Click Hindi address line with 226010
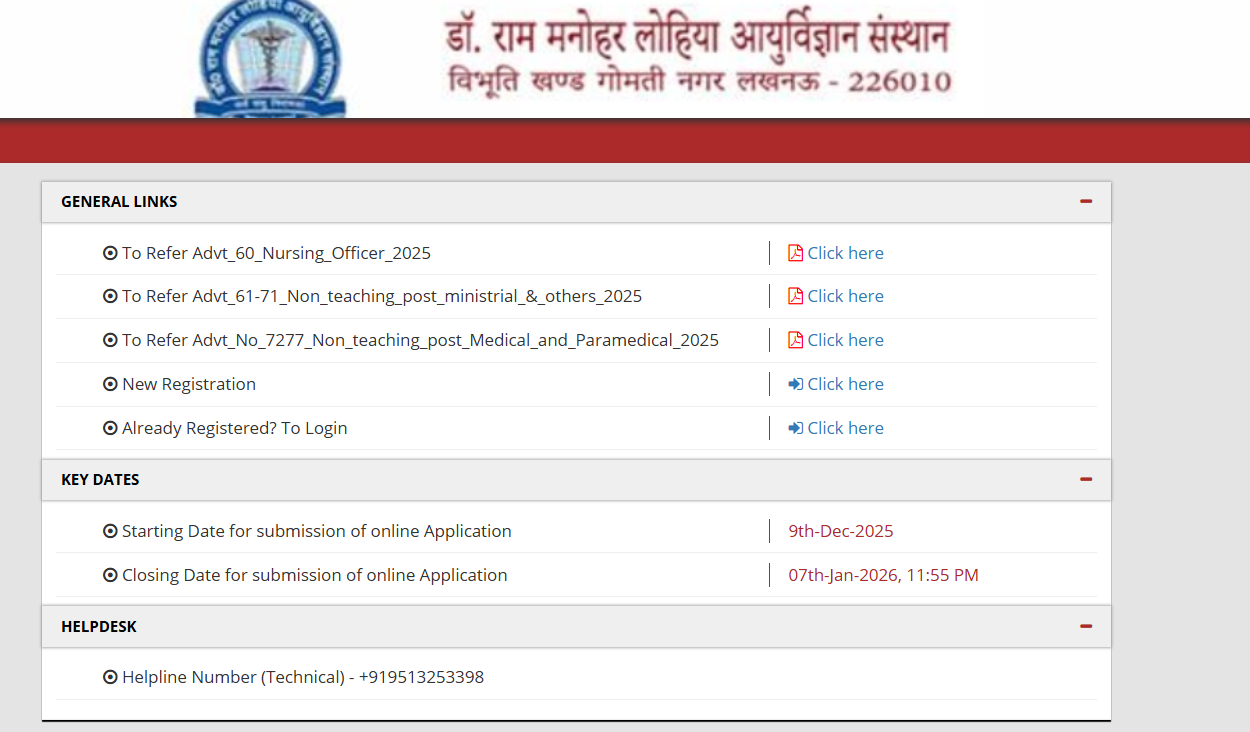The width and height of the screenshot is (1250, 732). coord(699,81)
